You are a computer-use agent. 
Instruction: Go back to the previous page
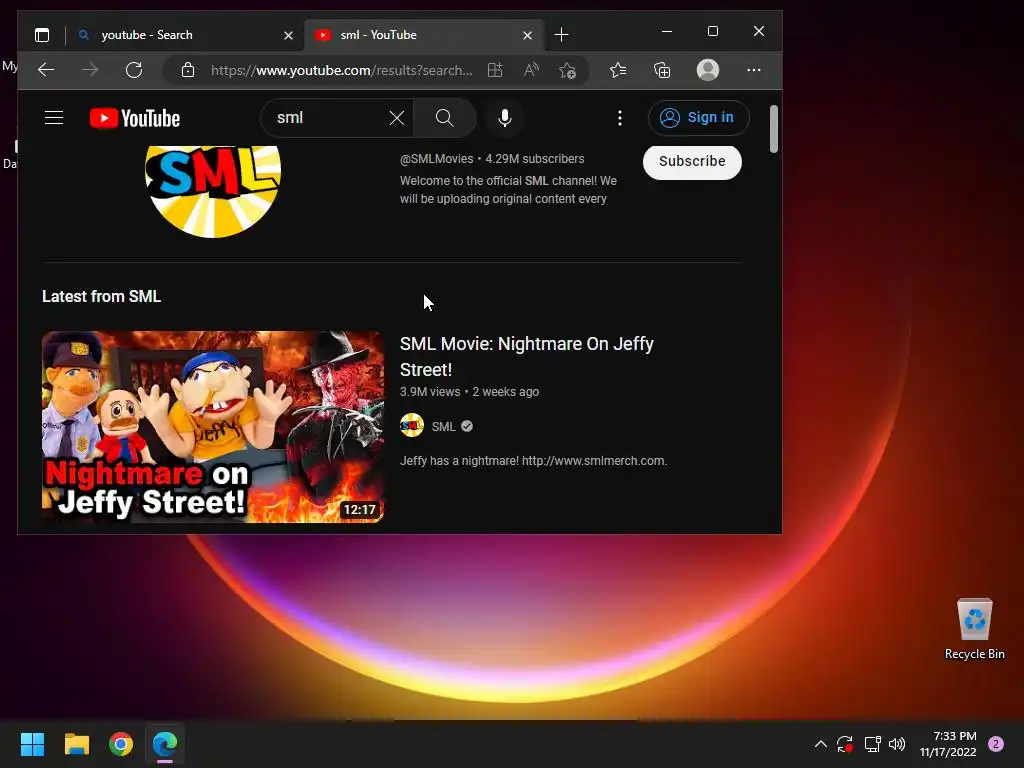pyautogui.click(x=46, y=70)
